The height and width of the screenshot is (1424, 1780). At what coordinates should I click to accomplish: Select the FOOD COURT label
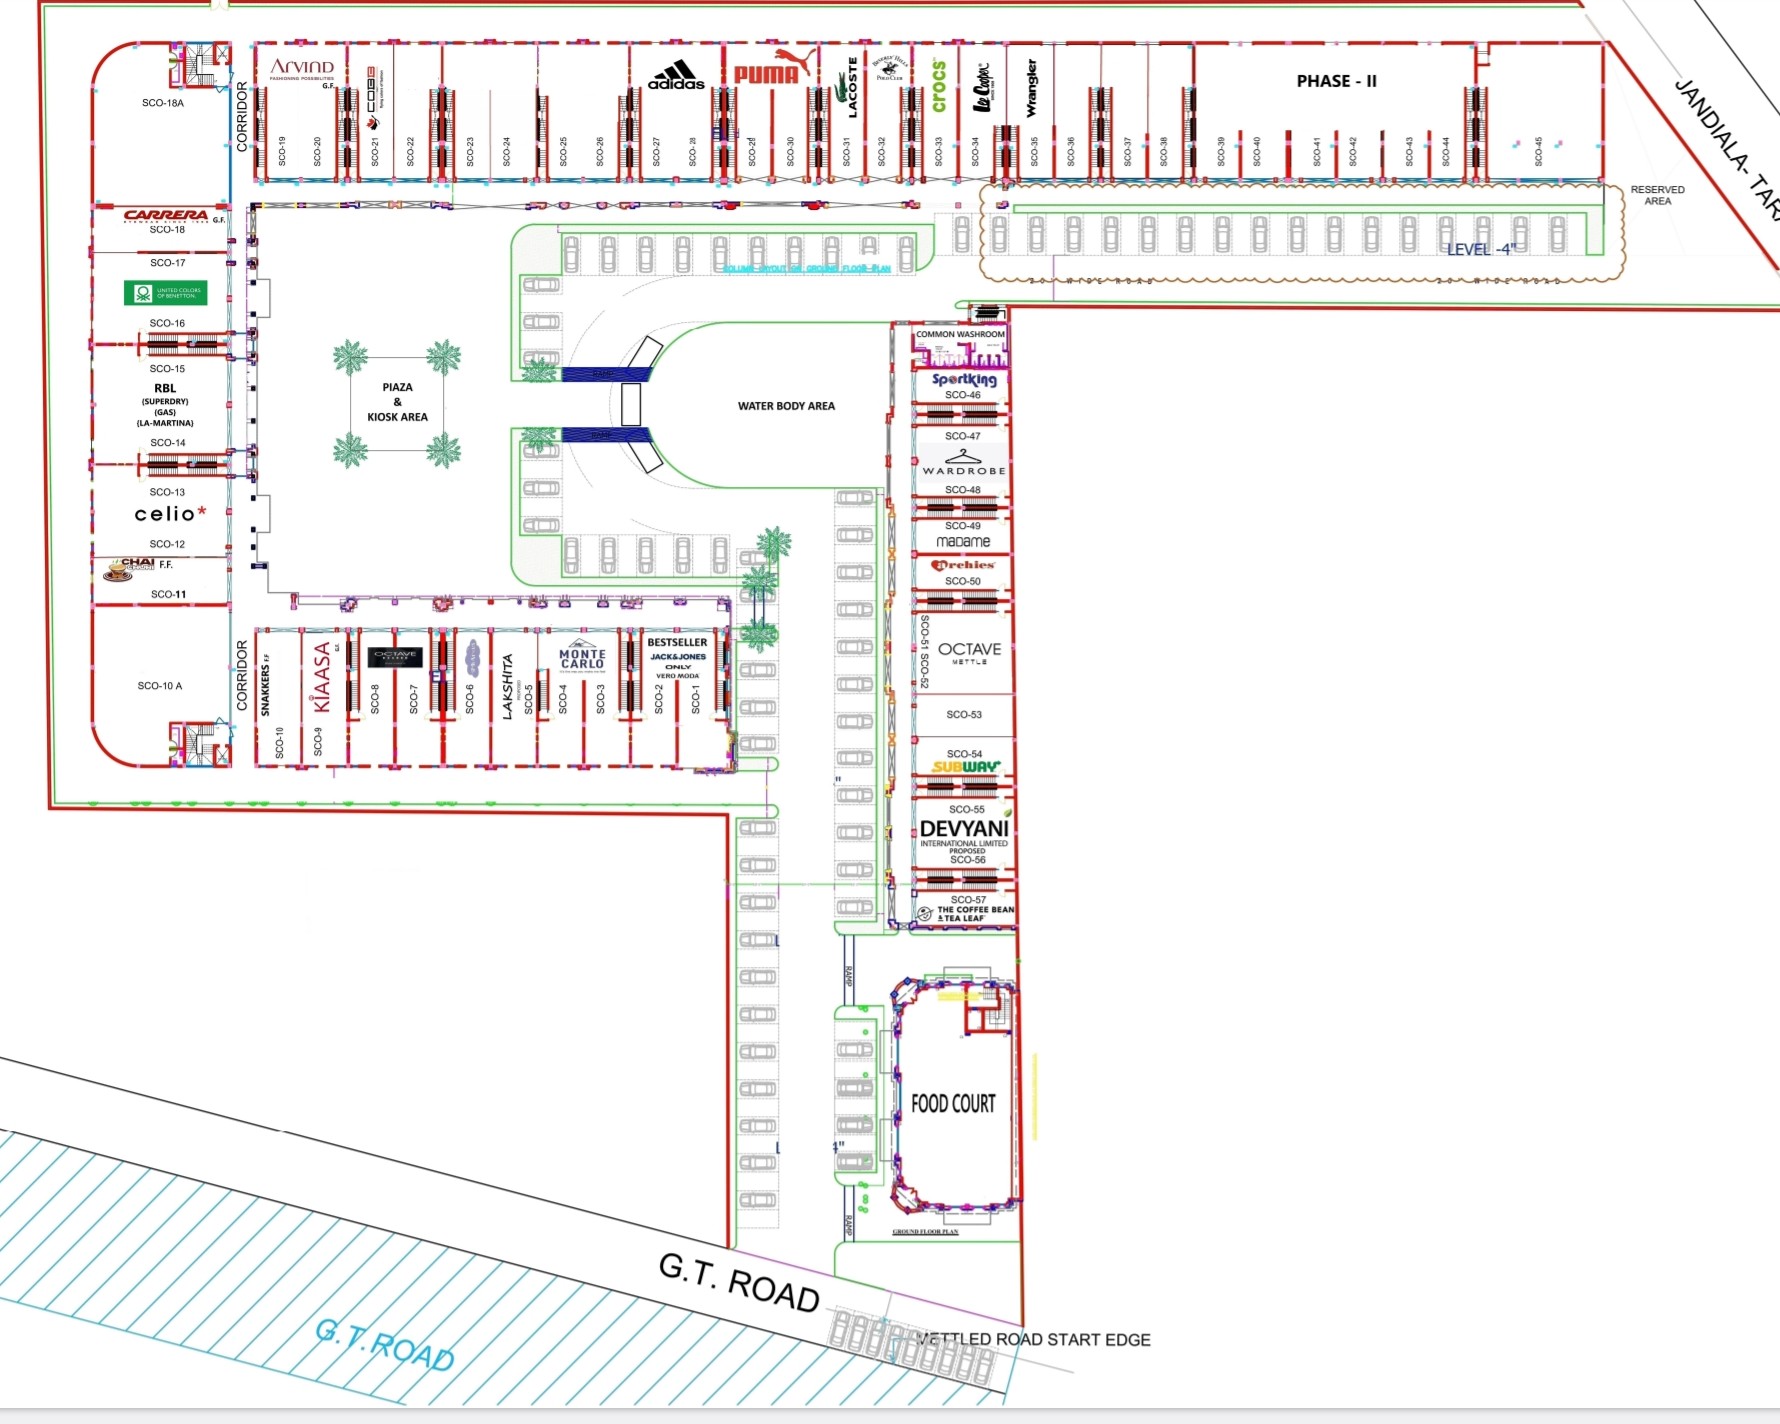[953, 1103]
